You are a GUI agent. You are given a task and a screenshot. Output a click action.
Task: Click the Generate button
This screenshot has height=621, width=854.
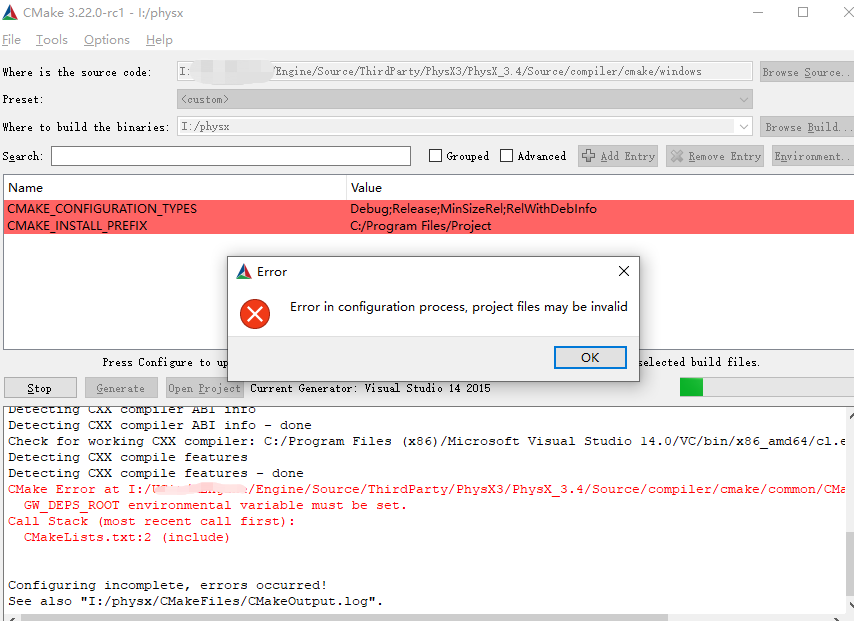click(120, 388)
